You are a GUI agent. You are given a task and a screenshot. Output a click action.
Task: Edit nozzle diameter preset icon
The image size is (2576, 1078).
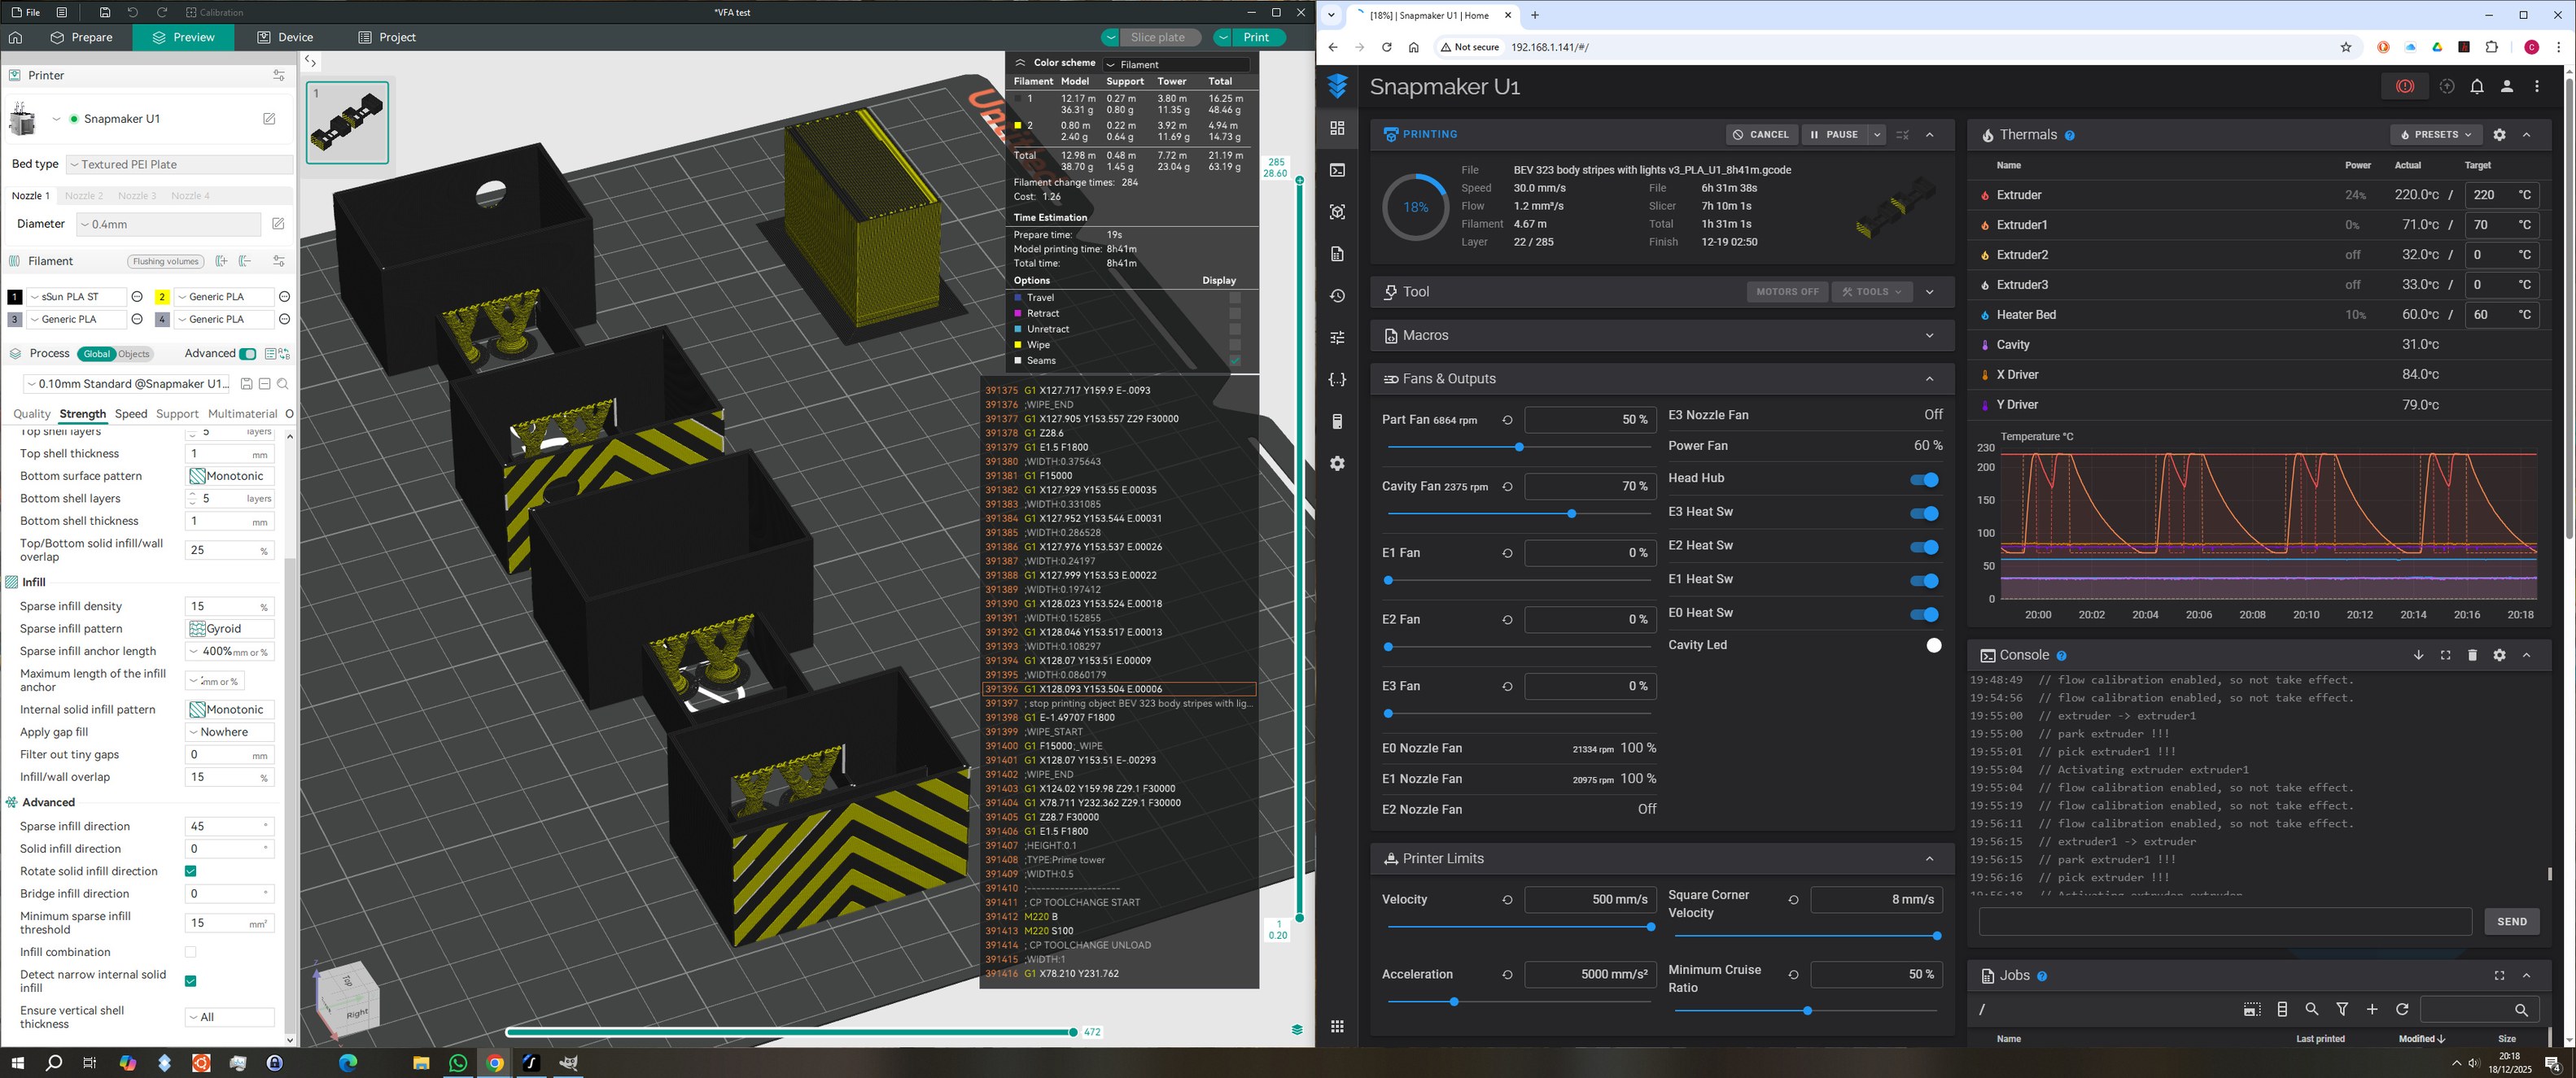point(278,224)
